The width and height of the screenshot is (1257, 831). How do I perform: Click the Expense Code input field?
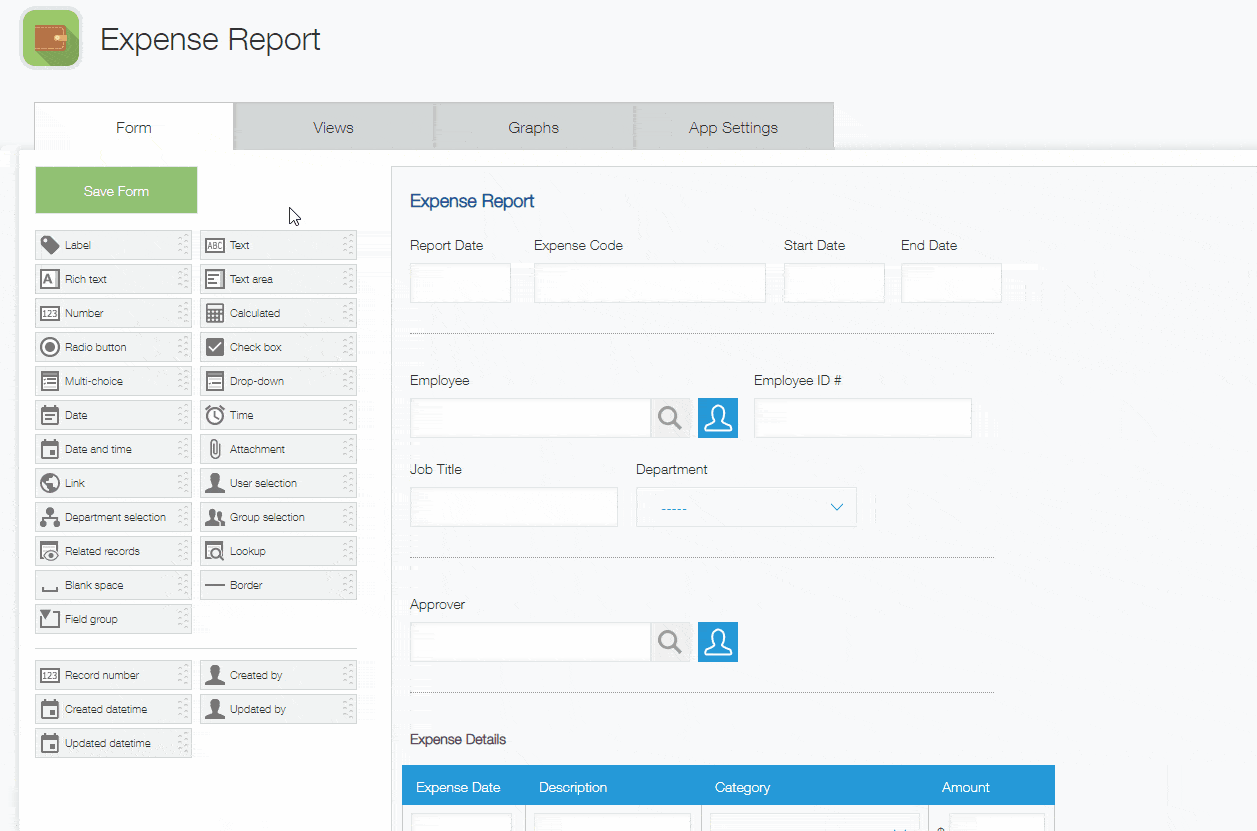click(x=649, y=283)
